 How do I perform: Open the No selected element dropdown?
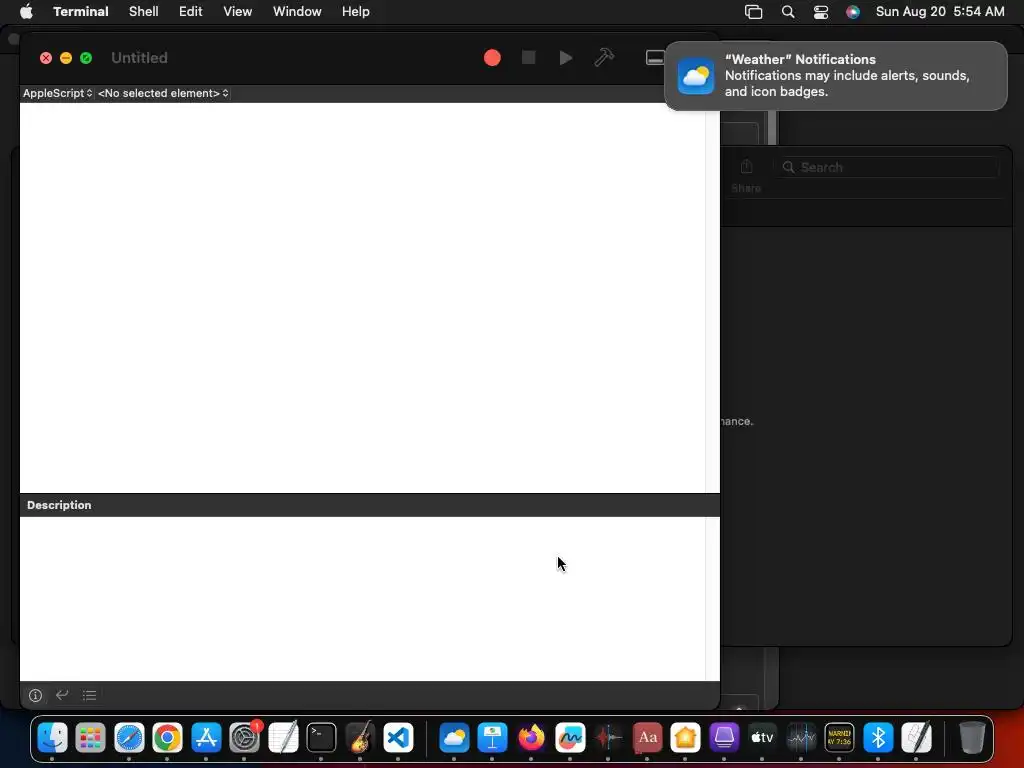click(163, 93)
